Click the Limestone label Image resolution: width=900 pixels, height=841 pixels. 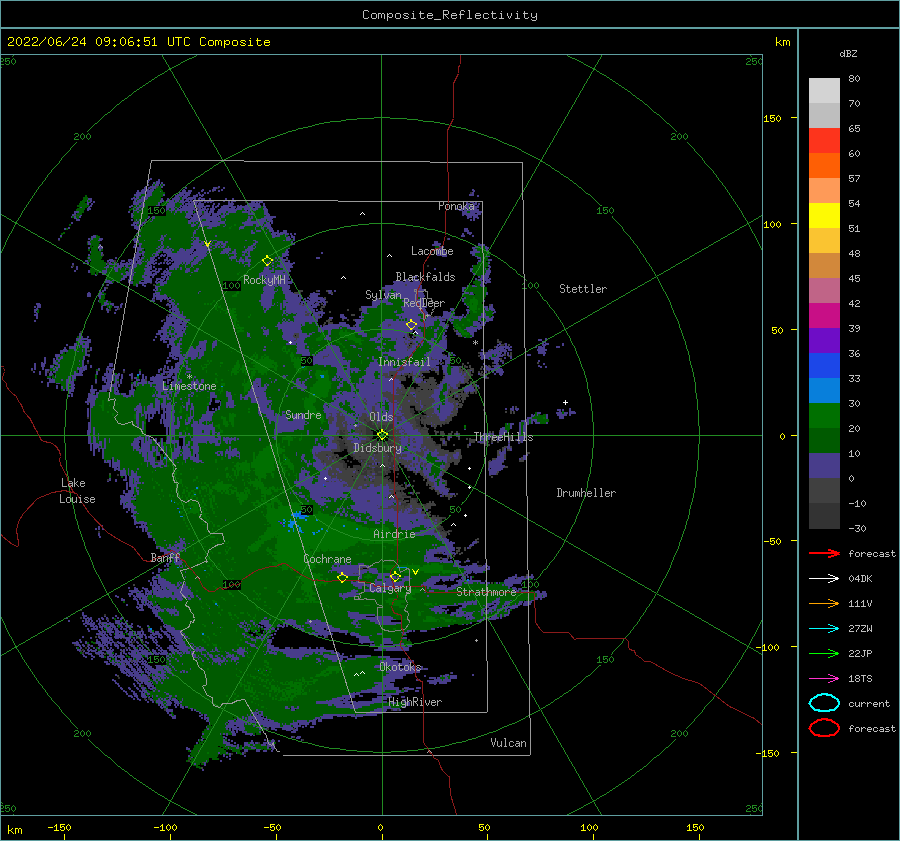tap(189, 386)
